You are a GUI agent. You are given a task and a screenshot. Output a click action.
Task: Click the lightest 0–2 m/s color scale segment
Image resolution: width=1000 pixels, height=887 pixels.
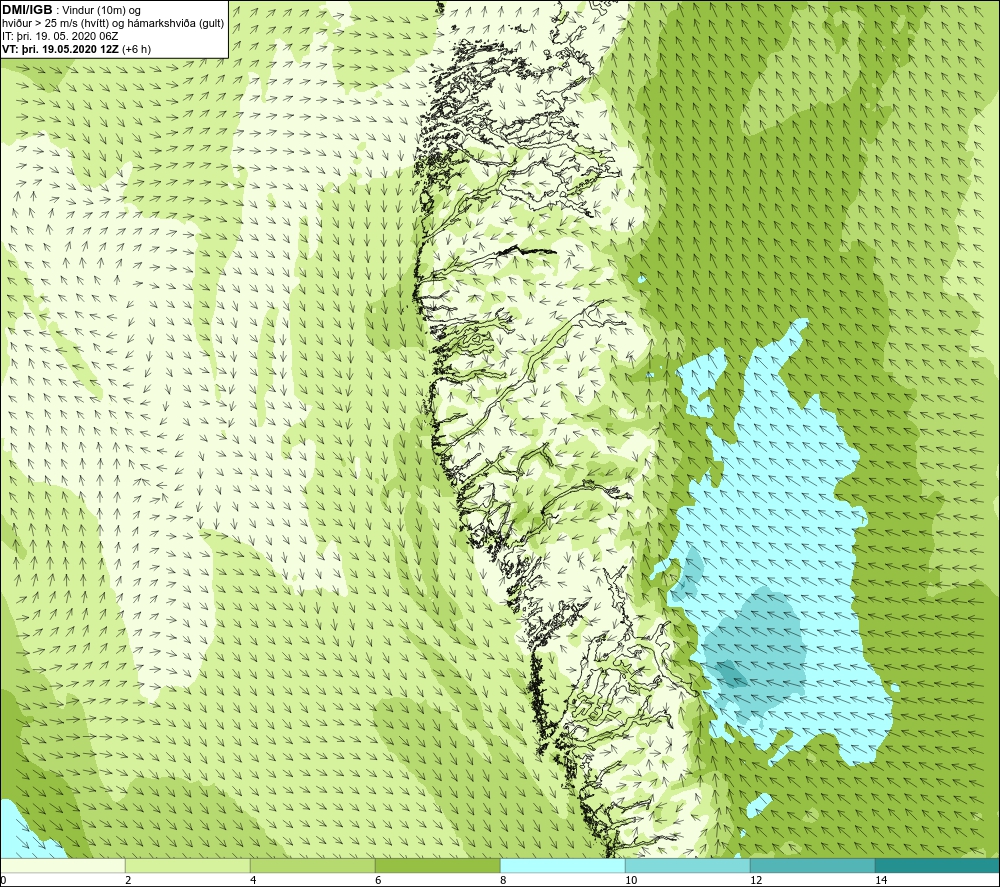tap(62, 865)
